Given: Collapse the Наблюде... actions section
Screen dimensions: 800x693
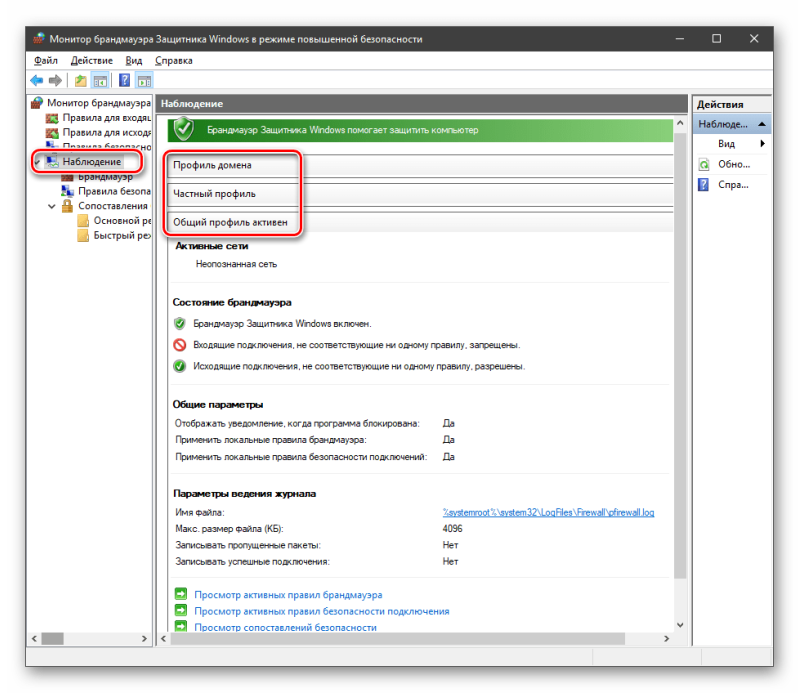Looking at the screenshot, I should click(762, 124).
